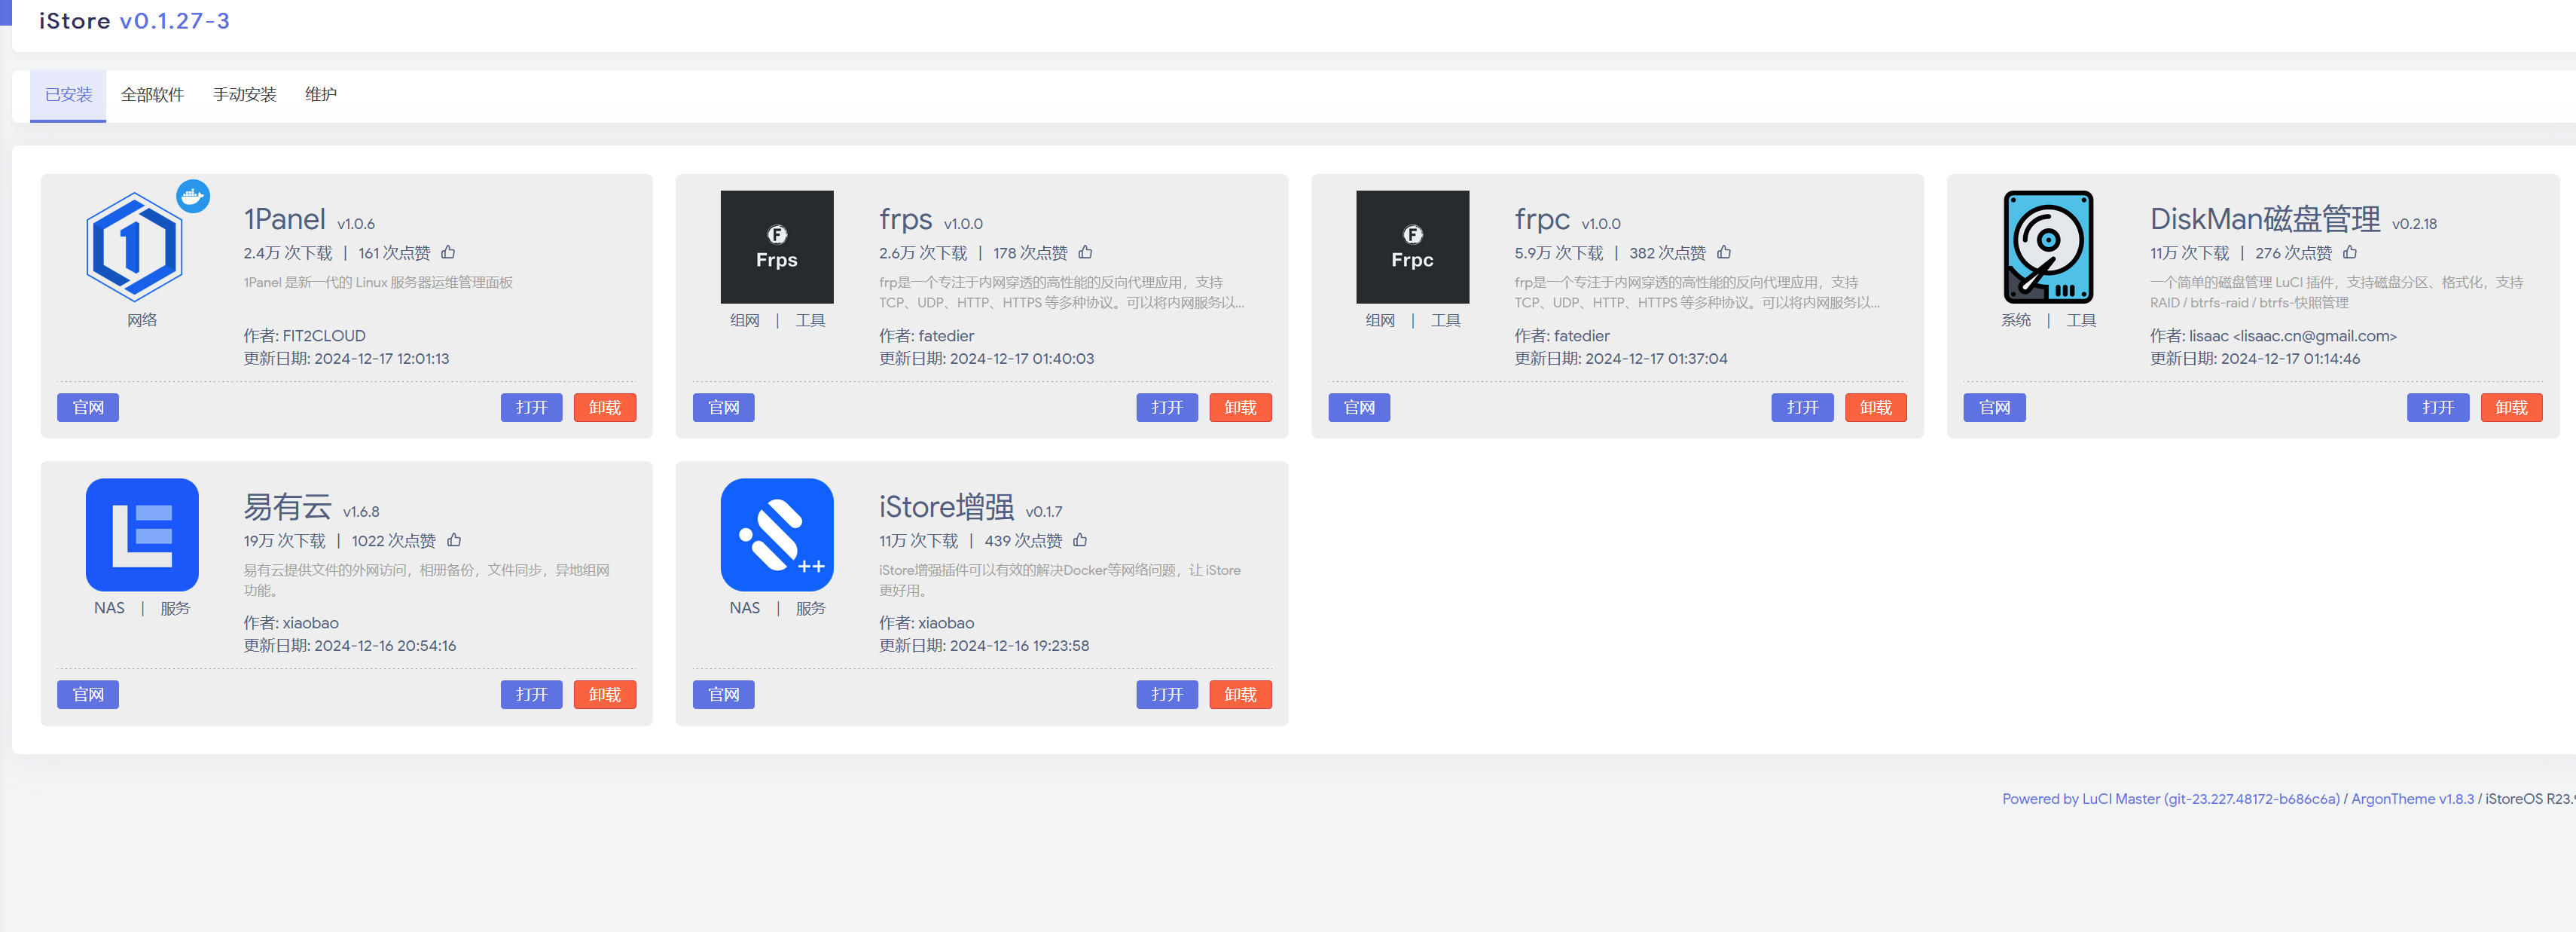Click the 工具 category under Frpc

(x=1445, y=320)
